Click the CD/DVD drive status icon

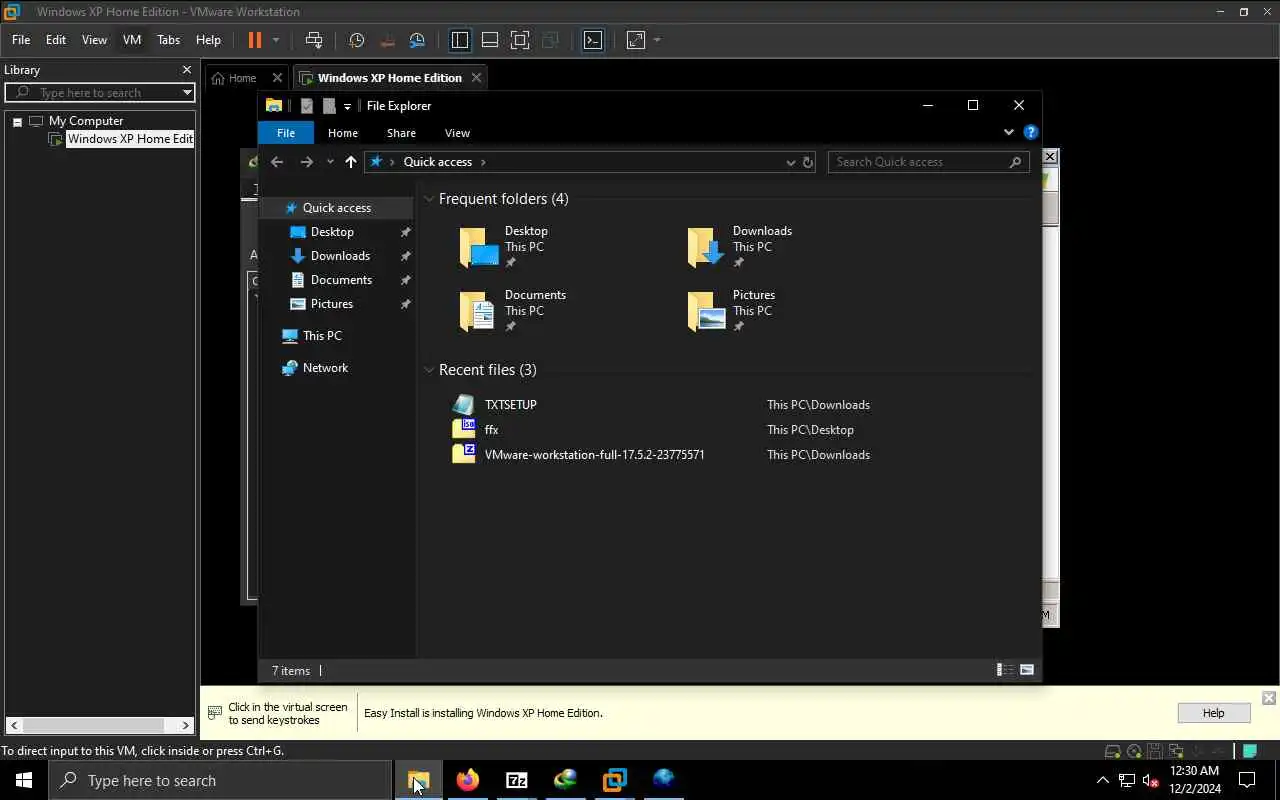(x=1133, y=751)
